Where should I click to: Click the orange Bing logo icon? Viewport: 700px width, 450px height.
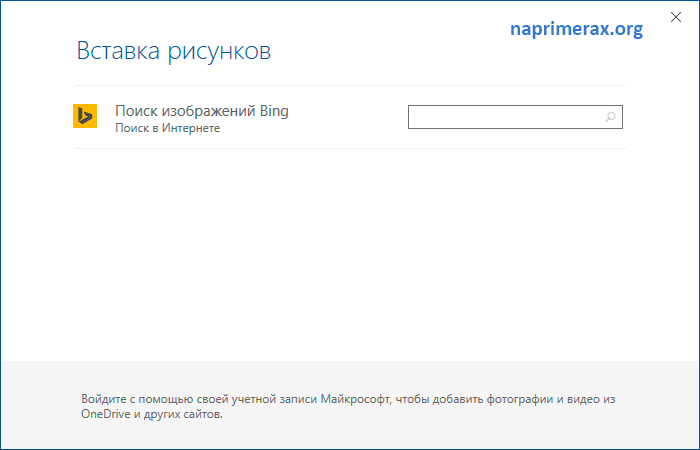click(x=85, y=116)
